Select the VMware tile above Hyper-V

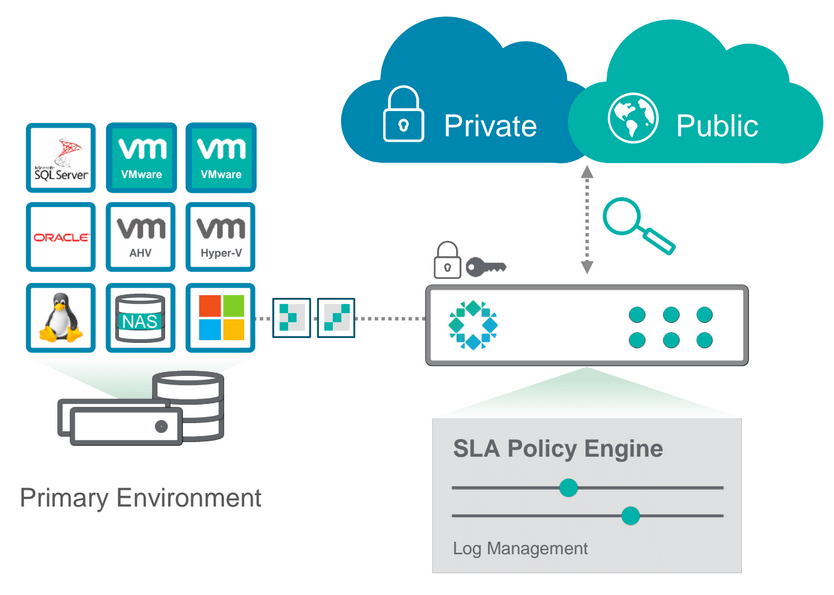click(x=221, y=158)
